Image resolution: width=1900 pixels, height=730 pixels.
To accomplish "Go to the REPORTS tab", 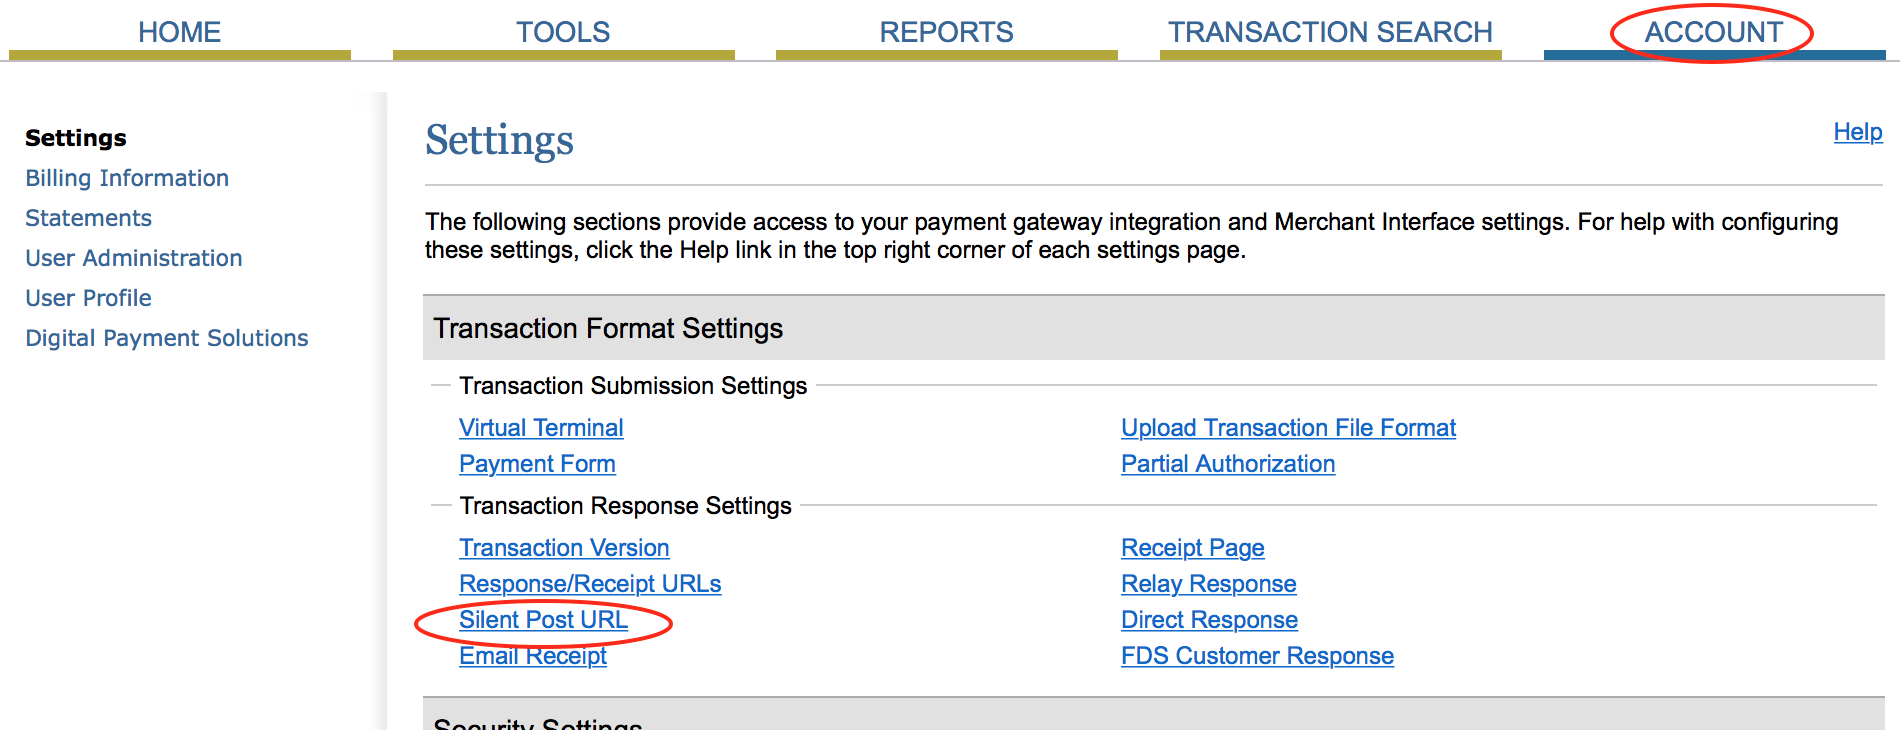I will coord(946,32).
